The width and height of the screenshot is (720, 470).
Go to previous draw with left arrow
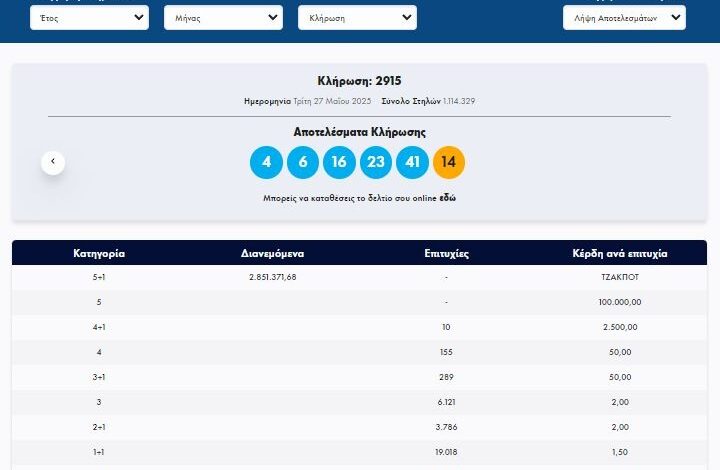[x=53, y=161]
